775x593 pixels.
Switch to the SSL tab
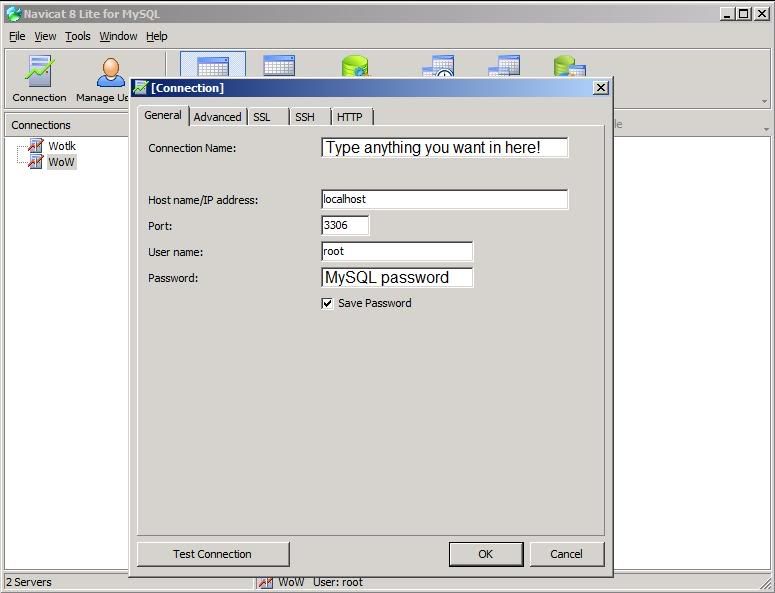(x=267, y=117)
